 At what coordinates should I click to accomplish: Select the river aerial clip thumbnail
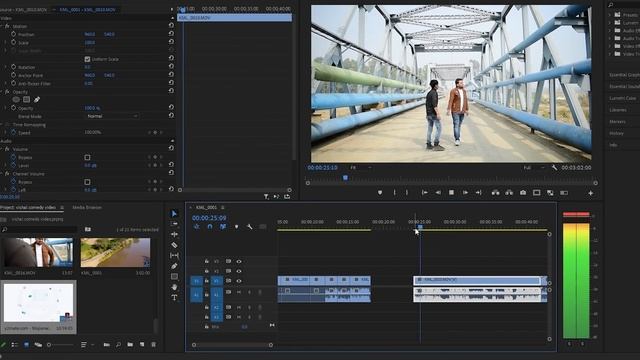[115, 253]
